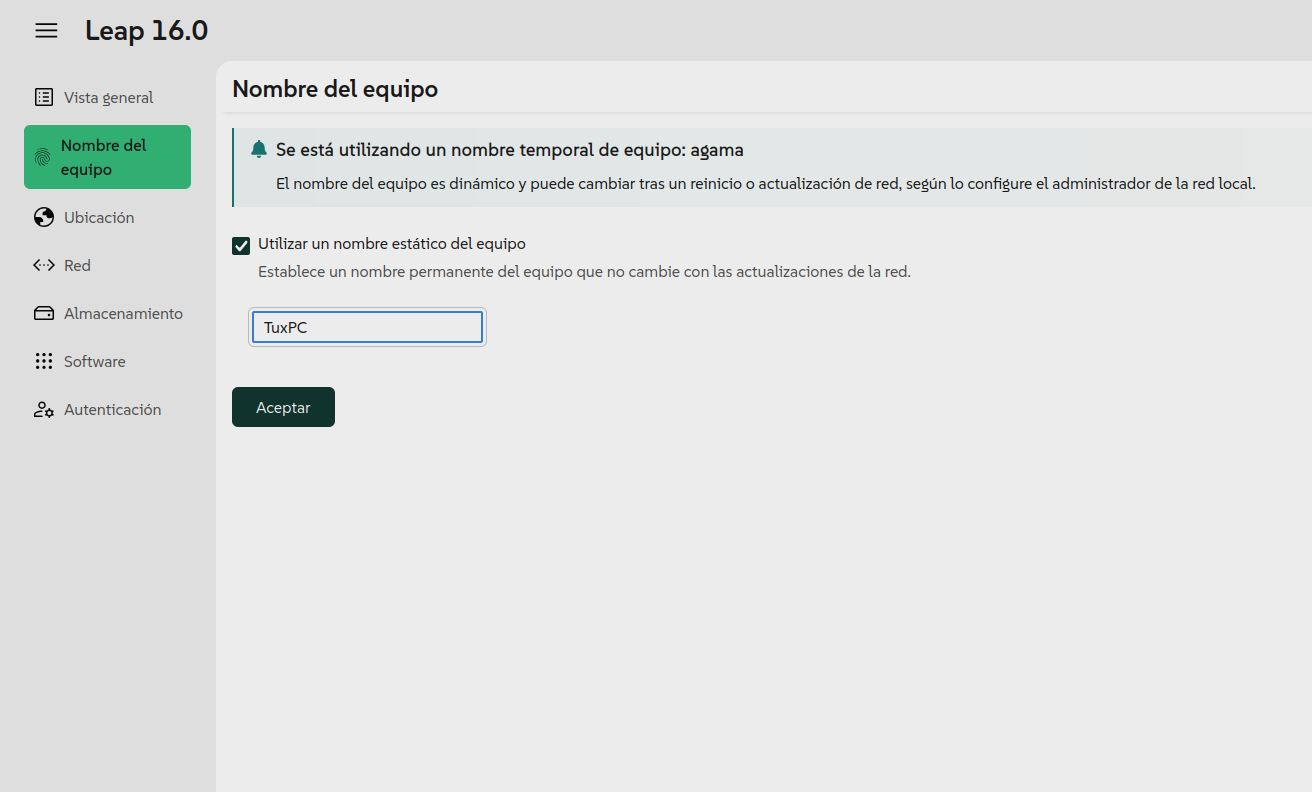Click the hard drive icon for Almacenamiento

(44, 313)
